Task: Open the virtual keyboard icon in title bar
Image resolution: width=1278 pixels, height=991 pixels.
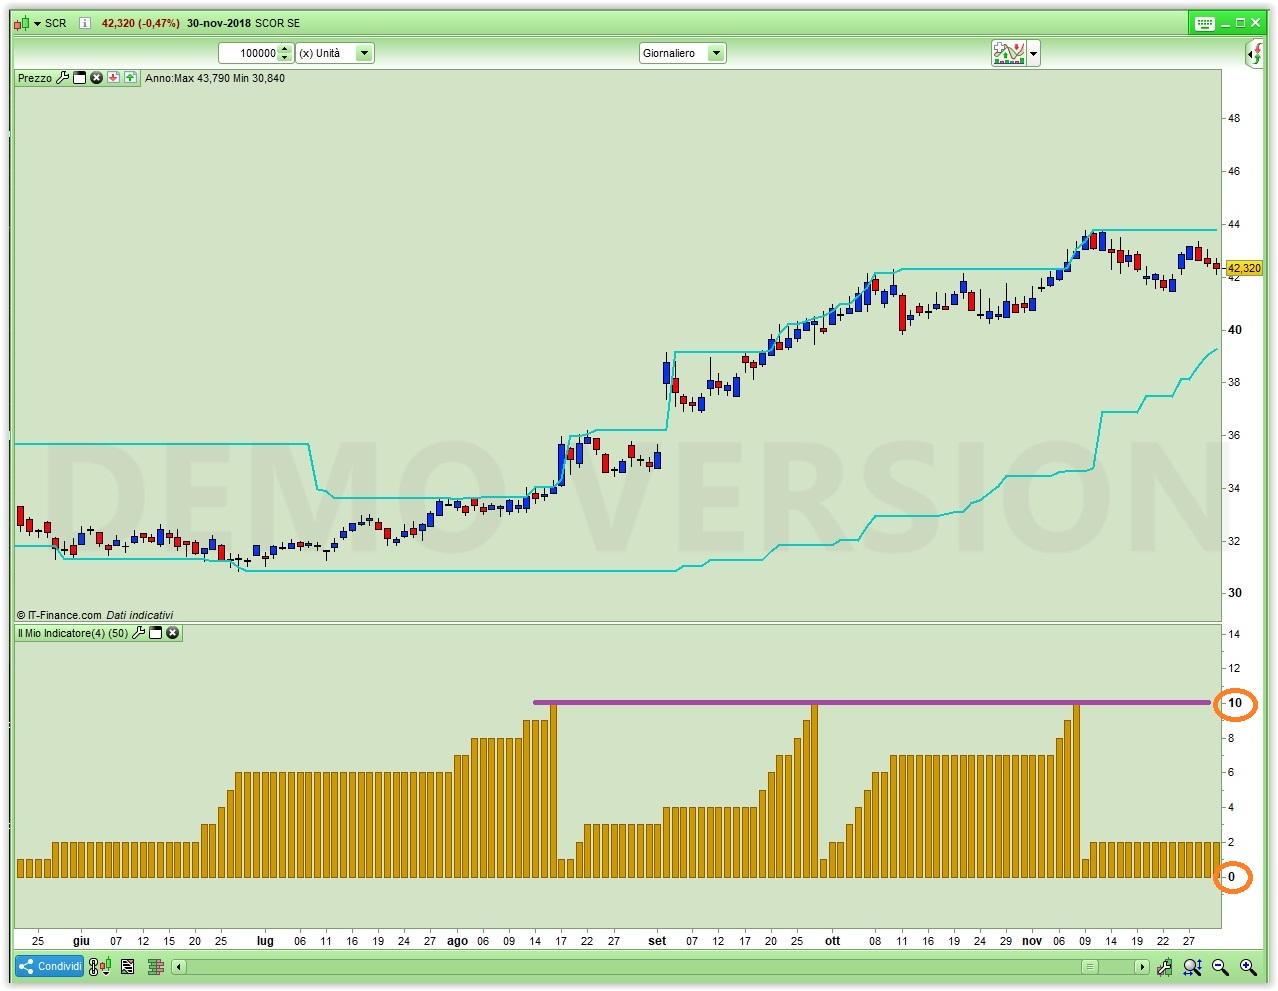Action: [x=1205, y=23]
